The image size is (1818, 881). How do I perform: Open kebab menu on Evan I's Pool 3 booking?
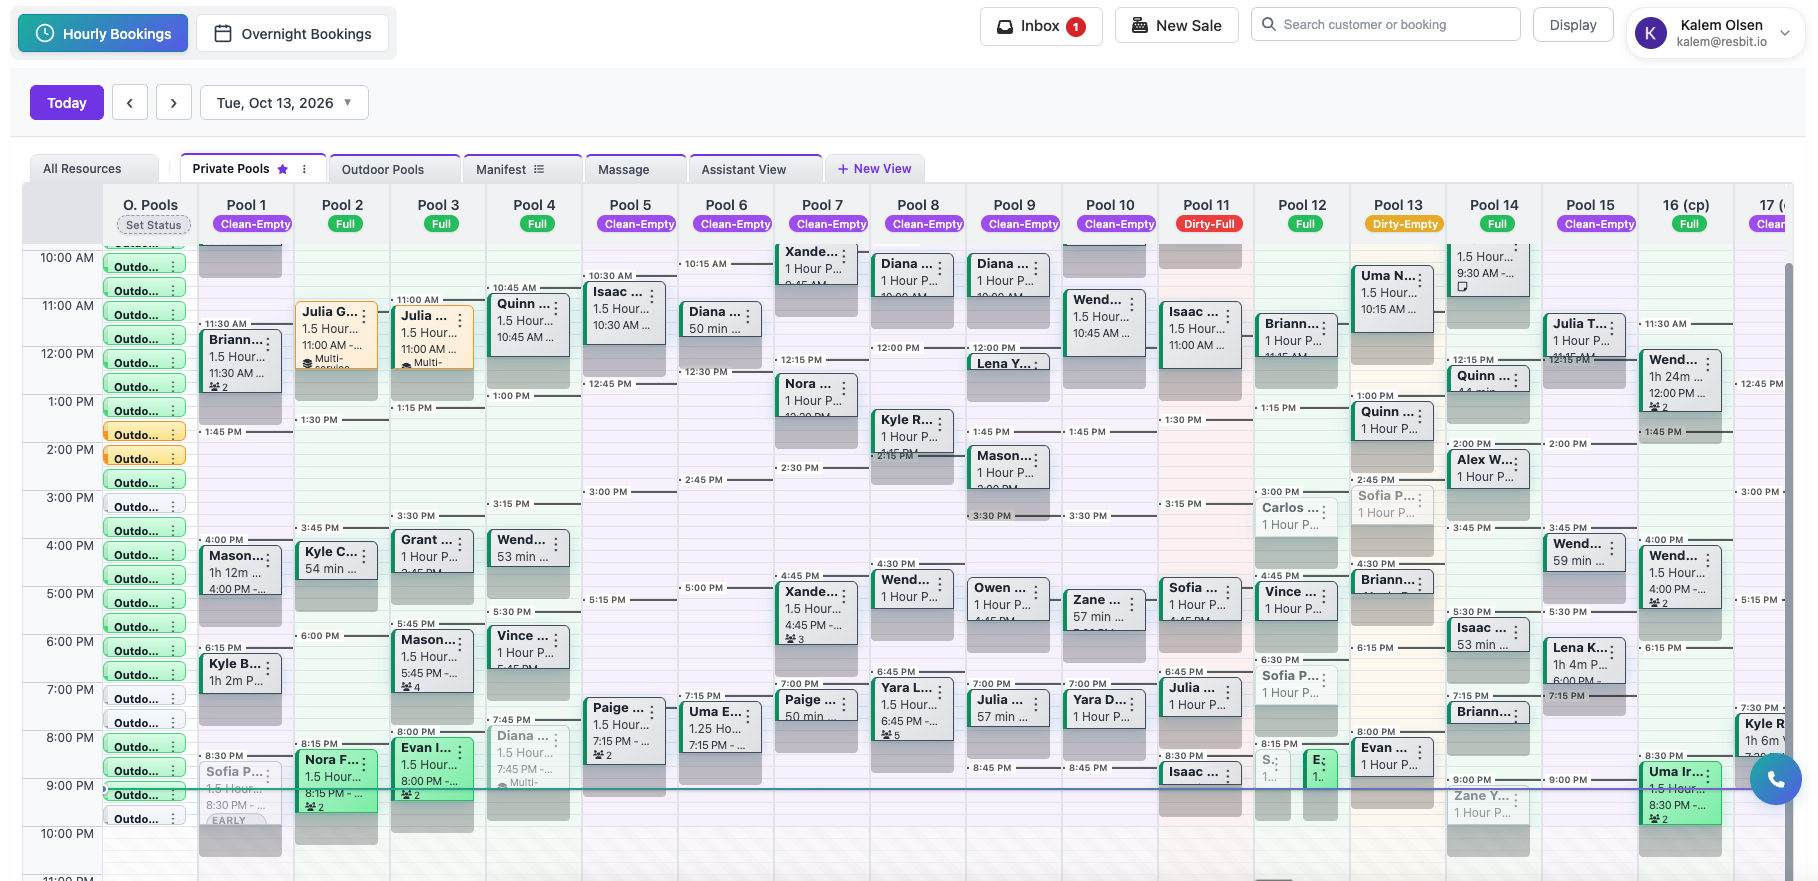pyautogui.click(x=460, y=752)
